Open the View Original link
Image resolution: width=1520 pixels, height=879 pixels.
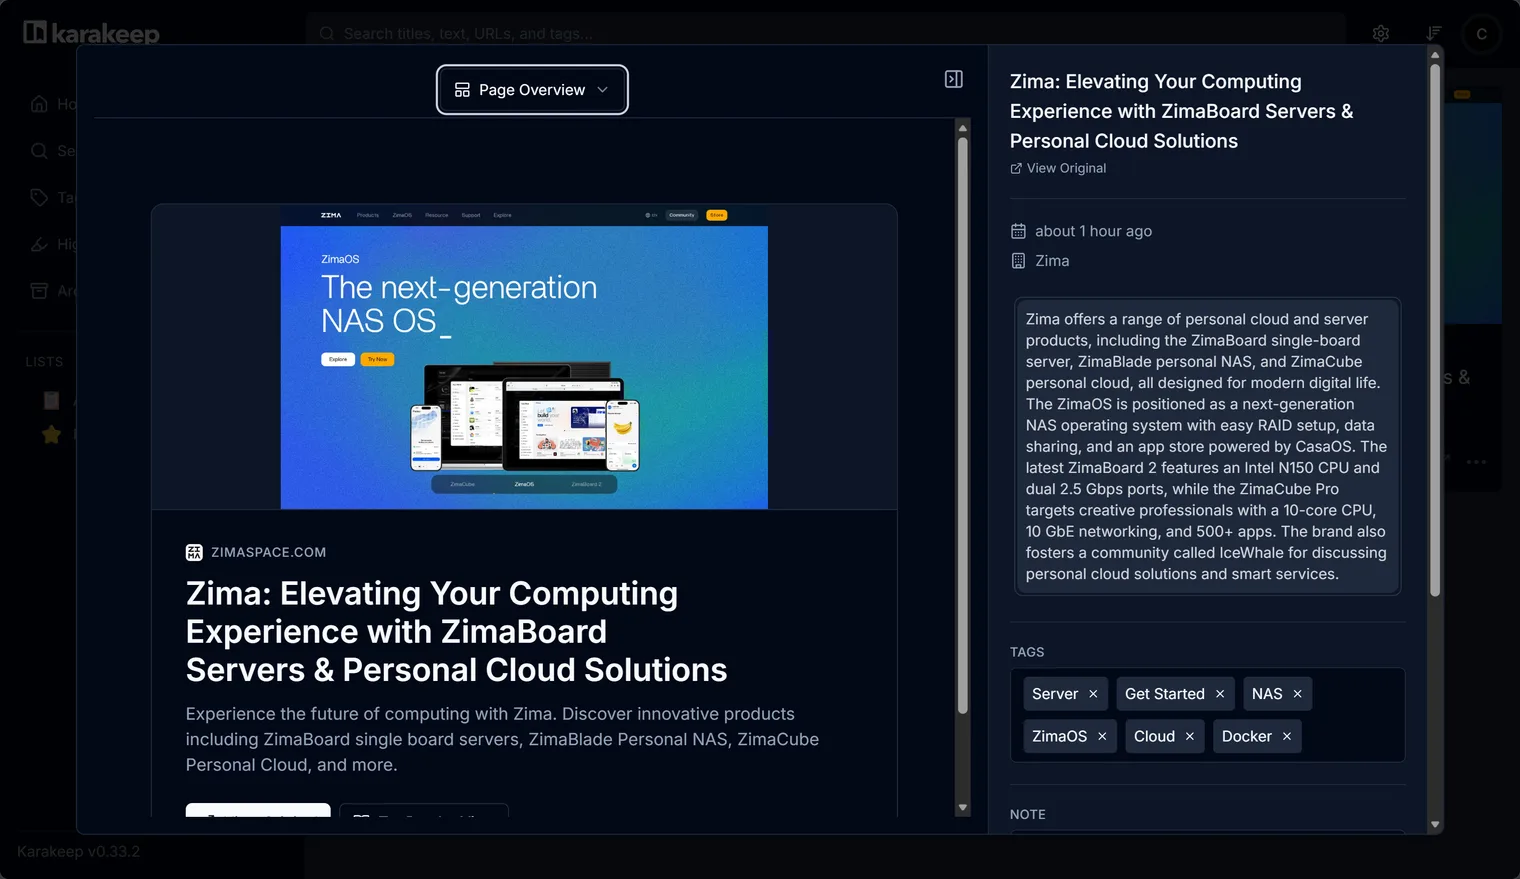coord(1058,168)
